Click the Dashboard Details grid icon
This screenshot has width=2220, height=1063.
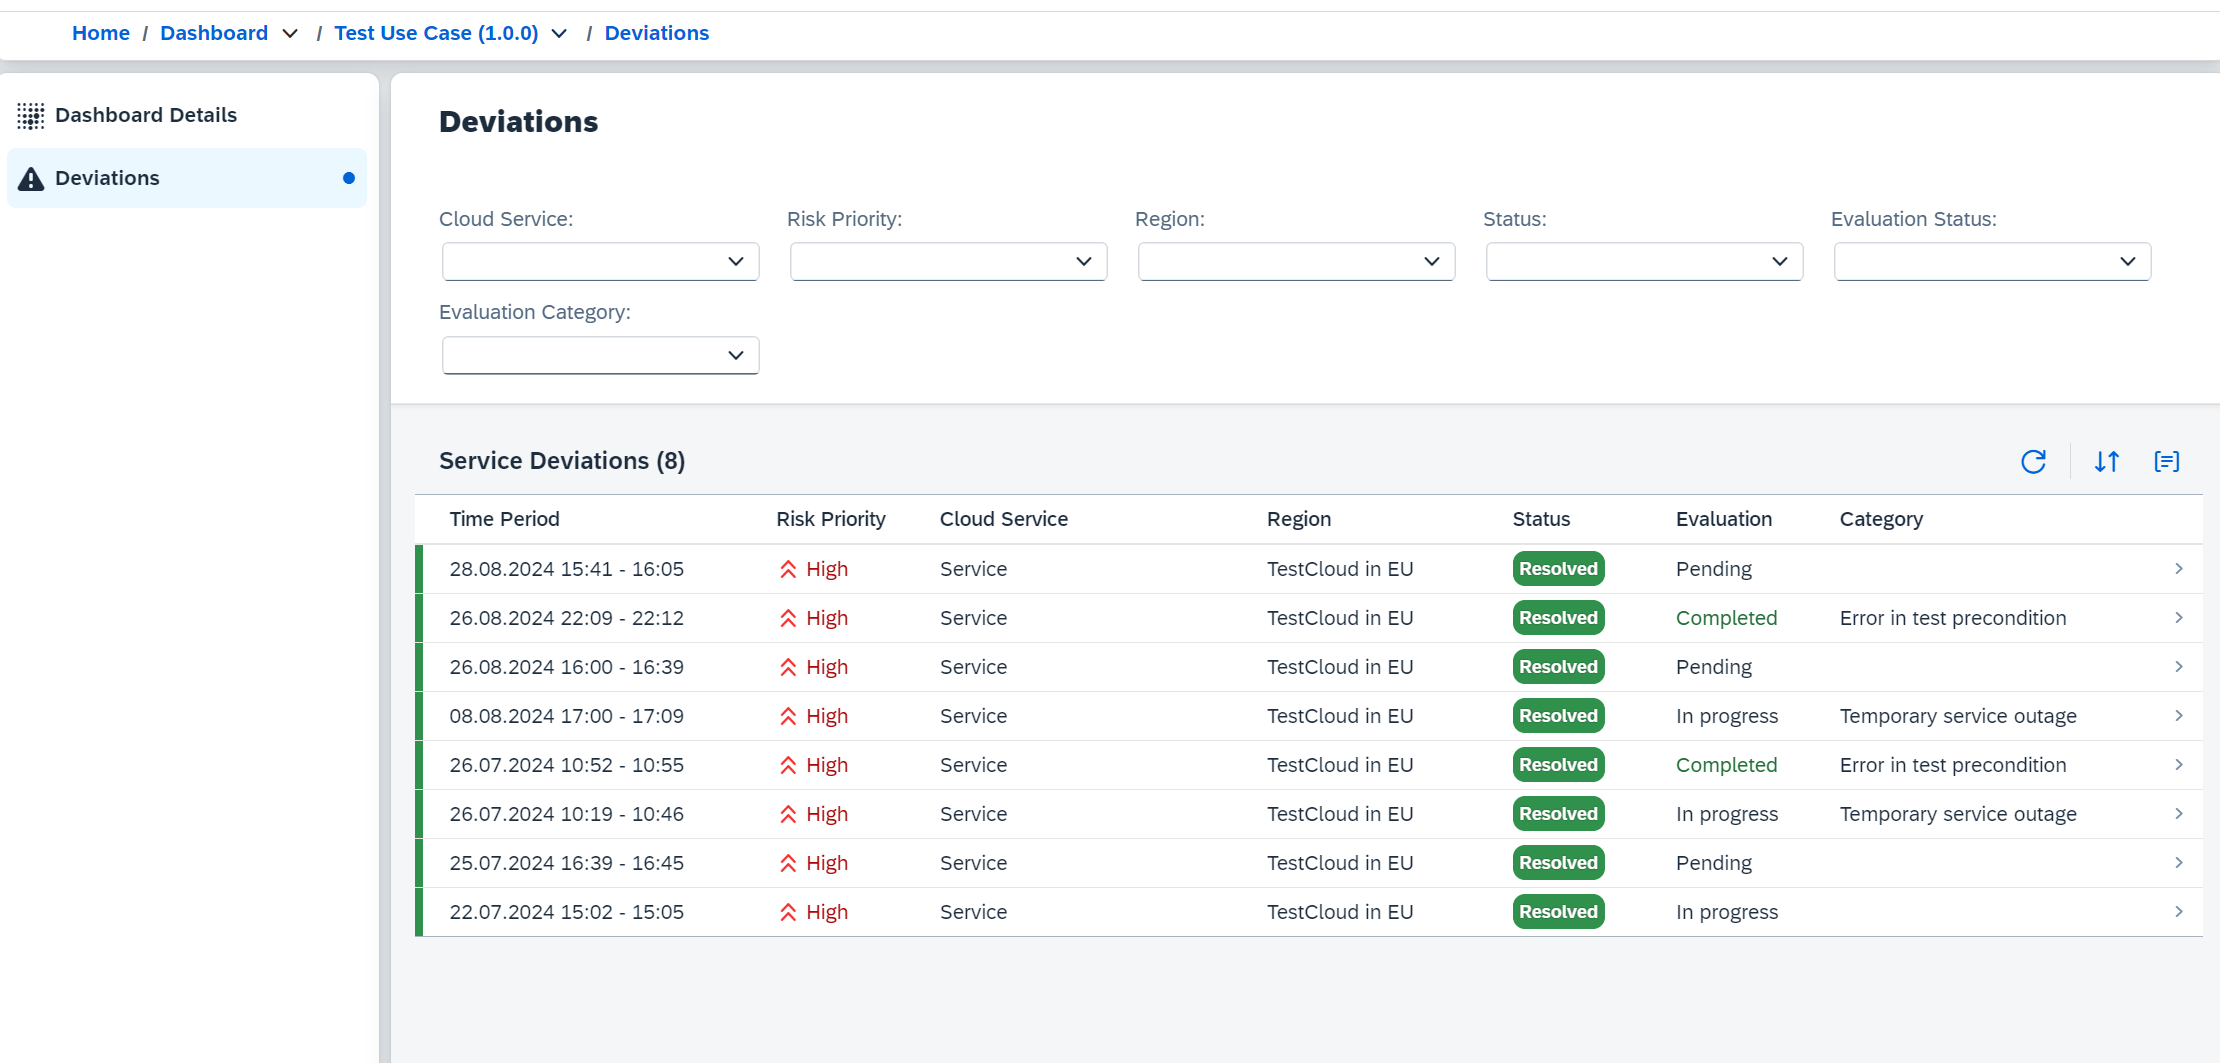31,115
